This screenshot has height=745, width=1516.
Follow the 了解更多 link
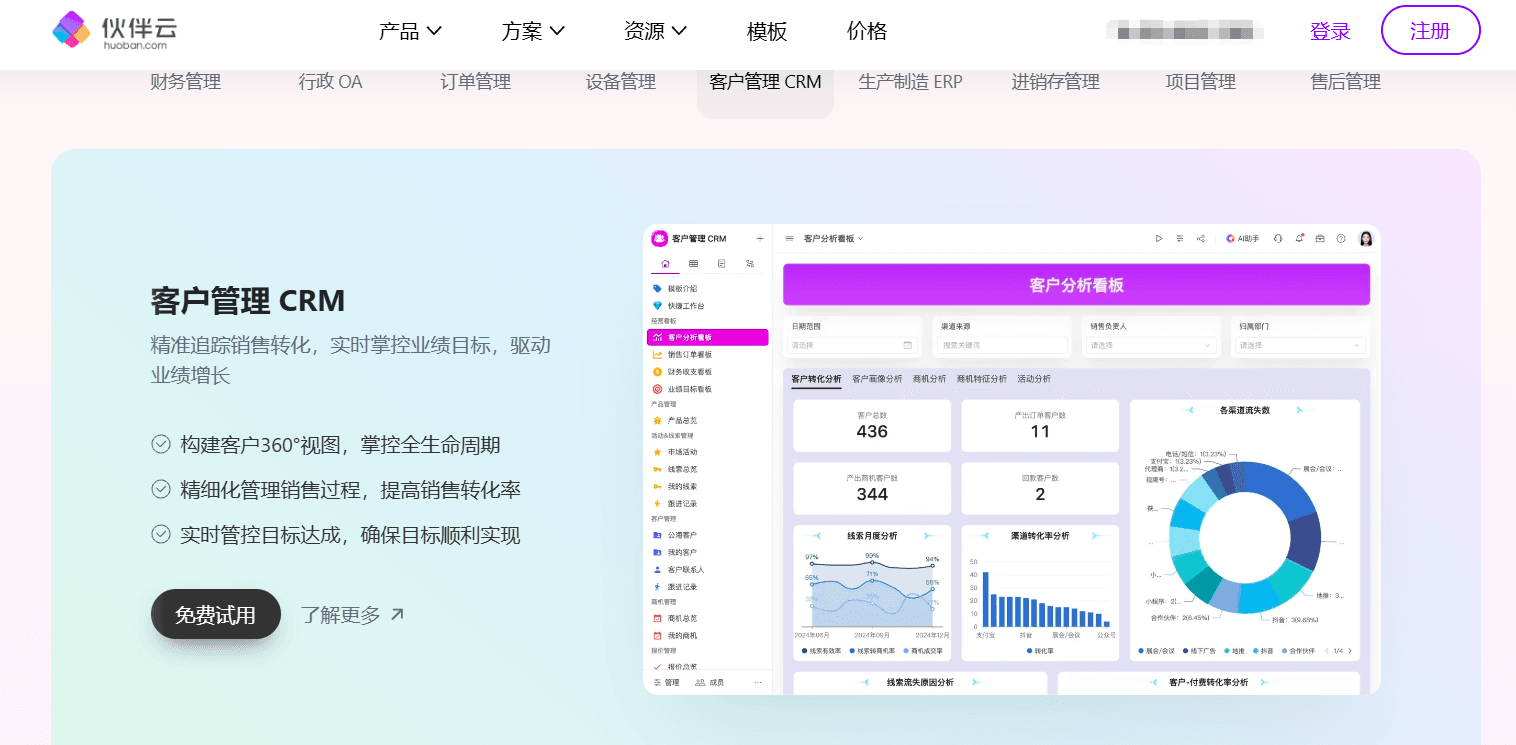pos(352,615)
